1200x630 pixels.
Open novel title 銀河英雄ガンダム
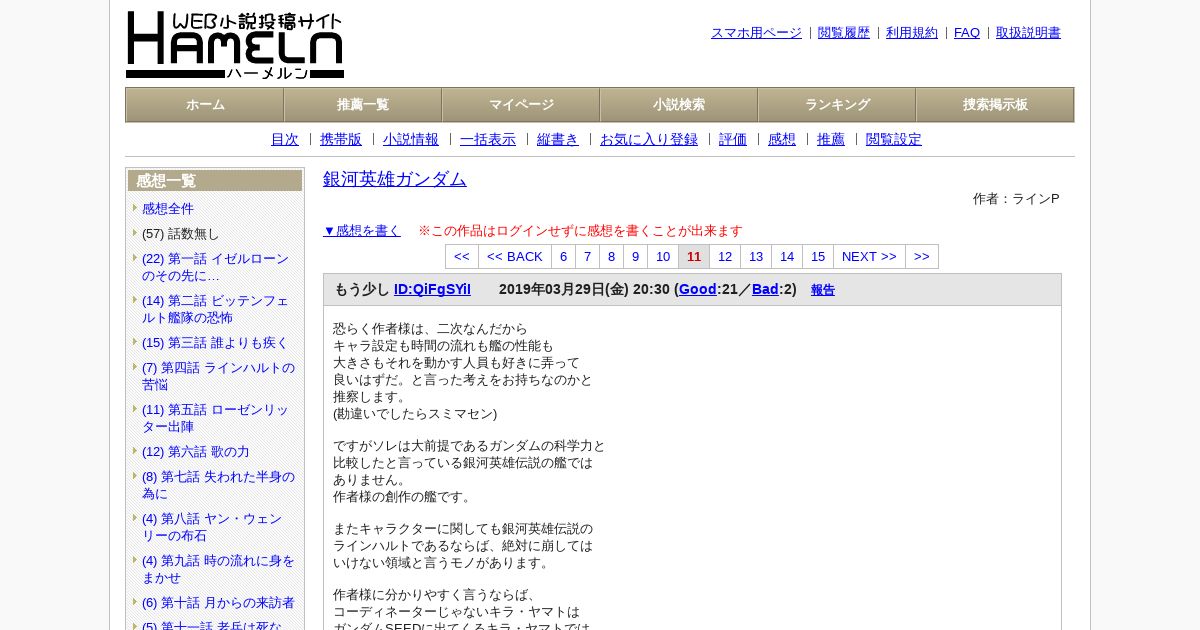[x=395, y=179]
